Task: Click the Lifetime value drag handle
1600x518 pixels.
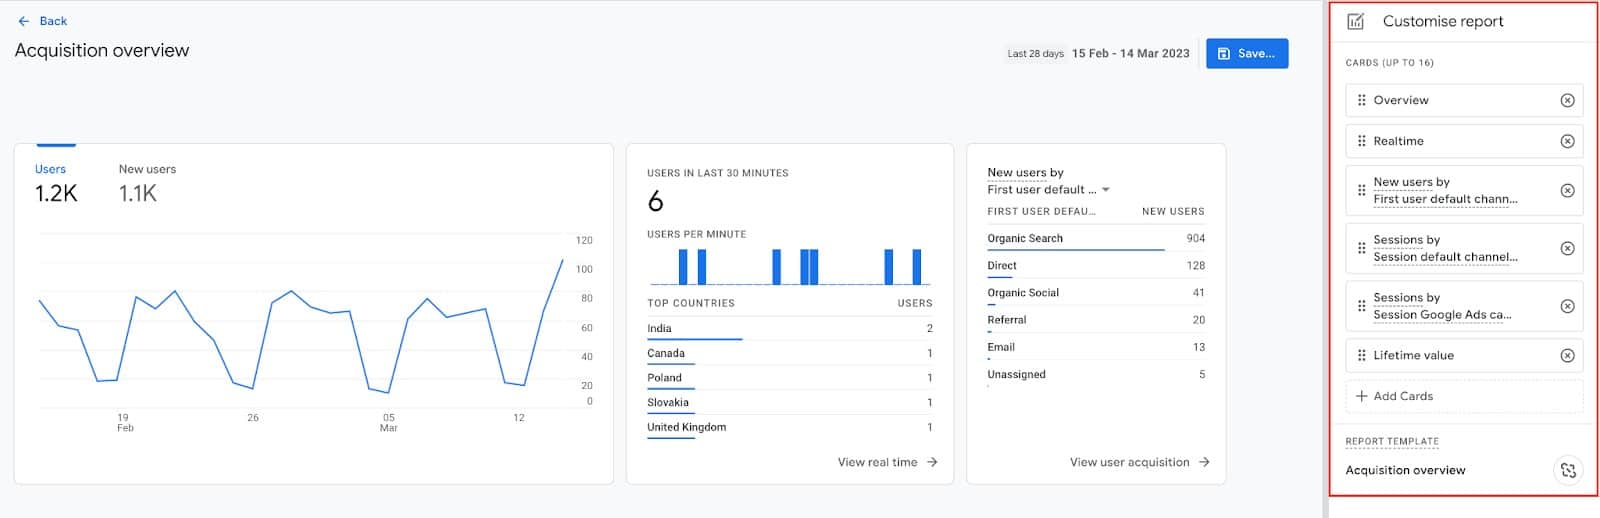Action: click(1361, 355)
